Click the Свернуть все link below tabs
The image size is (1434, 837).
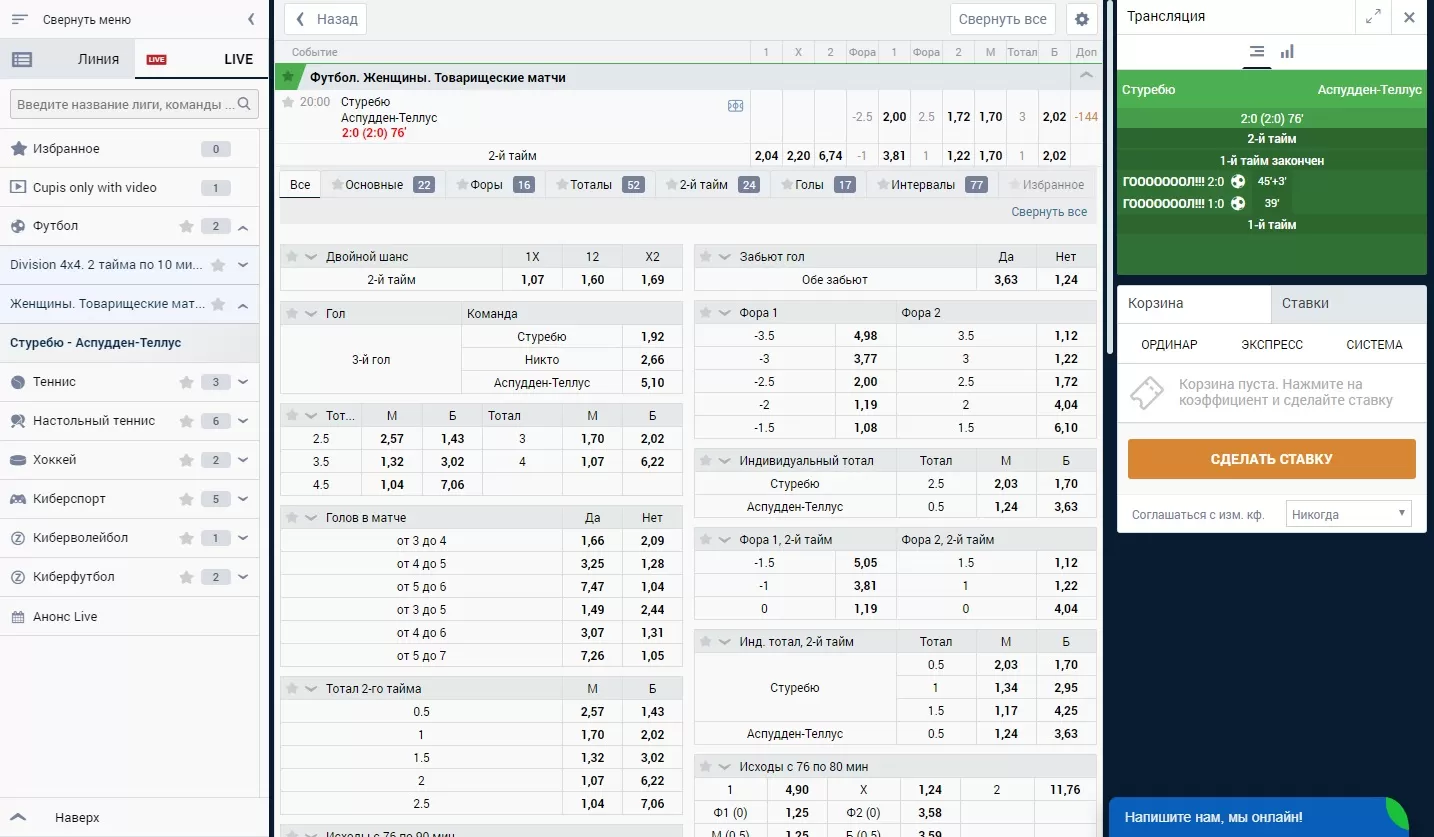click(x=1048, y=212)
